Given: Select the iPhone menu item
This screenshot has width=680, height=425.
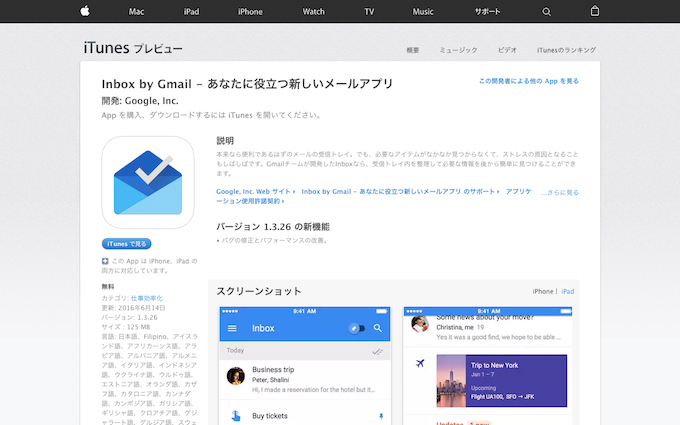Looking at the screenshot, I should [250, 11].
